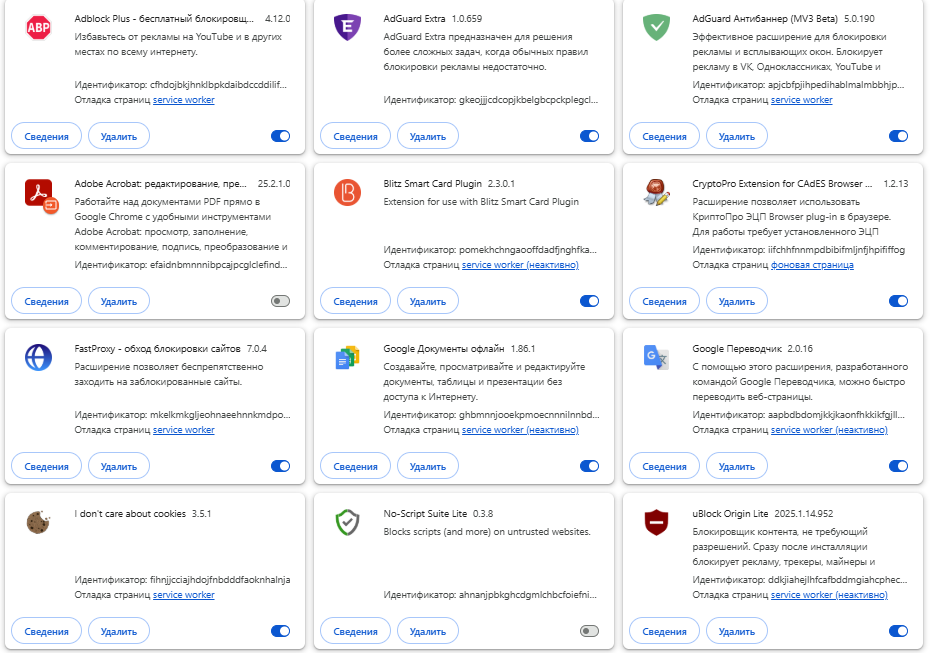Click the Adblock Plus ABP icon
The width and height of the screenshot is (932, 653).
[x=39, y=28]
